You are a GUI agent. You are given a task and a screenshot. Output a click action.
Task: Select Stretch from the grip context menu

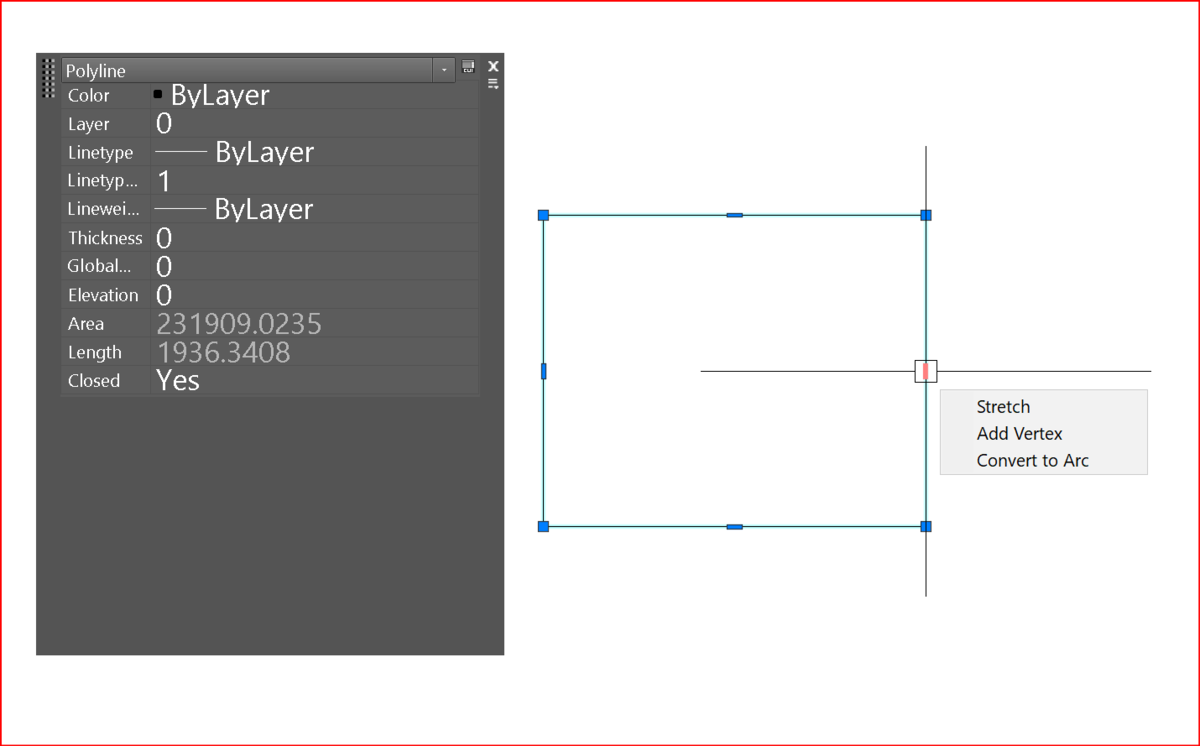pyautogui.click(x=1002, y=407)
